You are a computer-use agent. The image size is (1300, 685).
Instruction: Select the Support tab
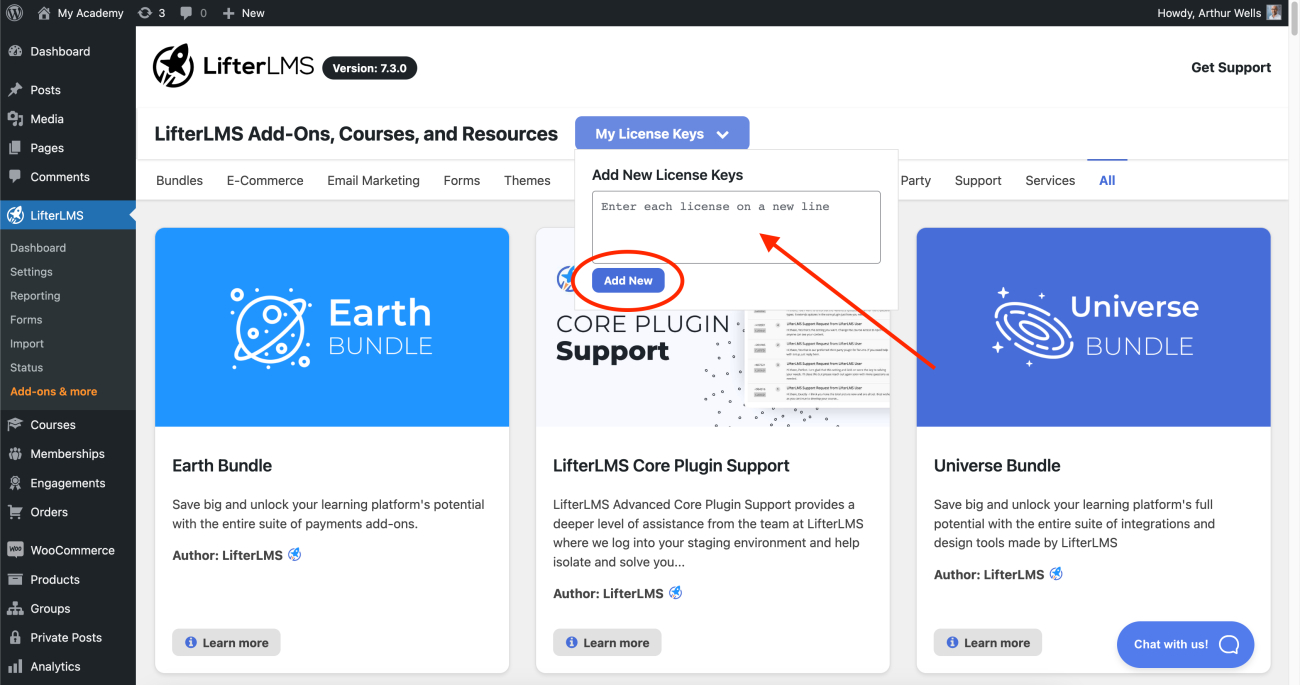click(x=978, y=181)
